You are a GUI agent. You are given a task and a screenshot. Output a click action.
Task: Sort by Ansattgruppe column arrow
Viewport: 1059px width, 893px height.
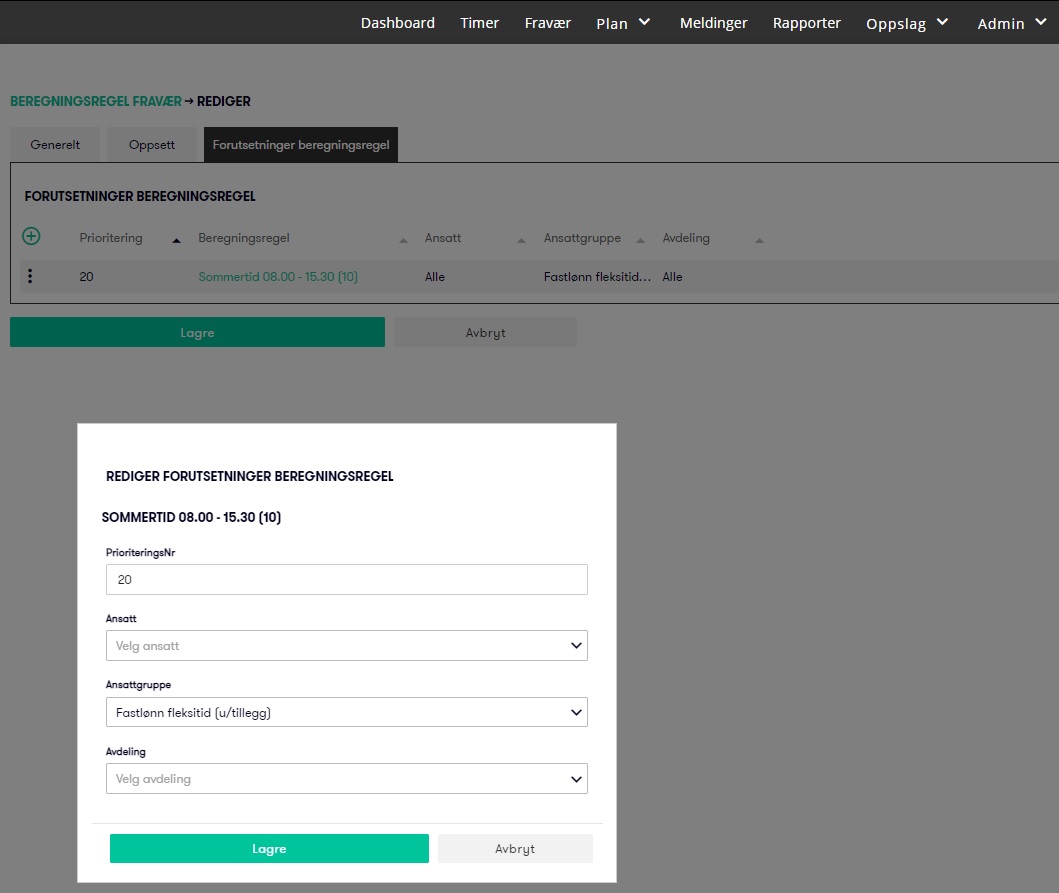click(x=640, y=240)
